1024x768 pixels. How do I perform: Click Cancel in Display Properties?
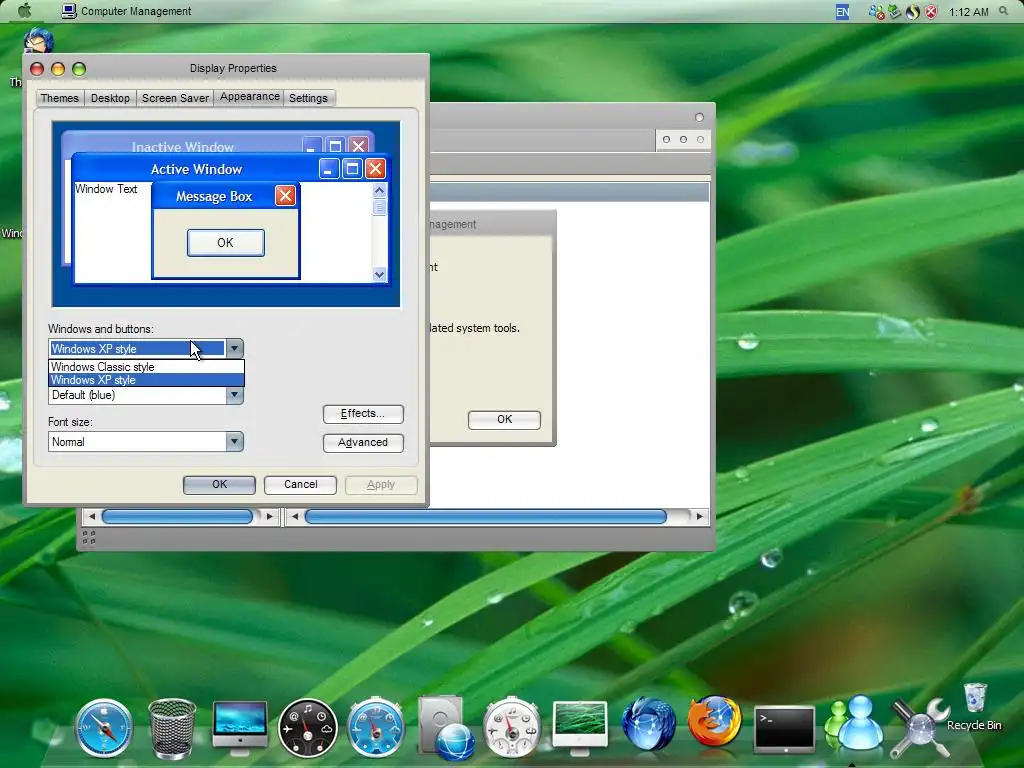click(300, 485)
